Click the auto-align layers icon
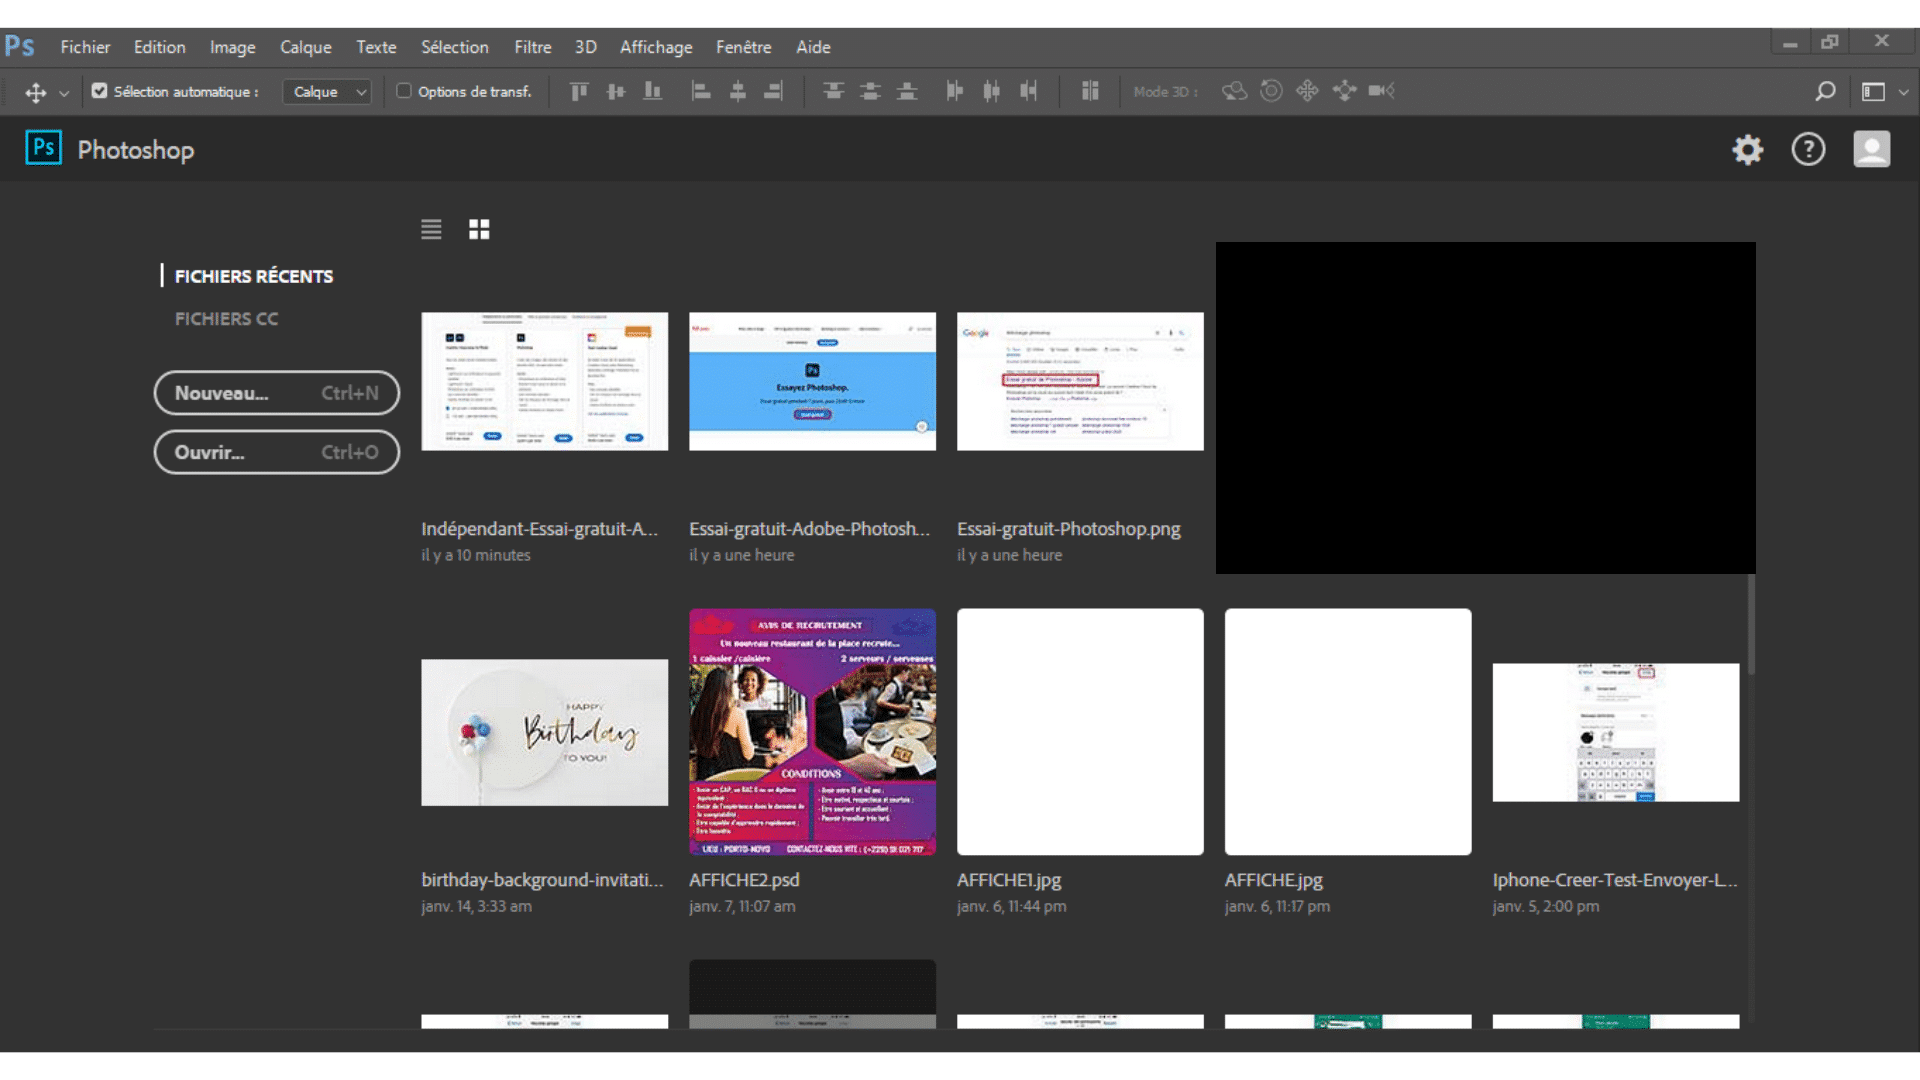 point(1090,92)
